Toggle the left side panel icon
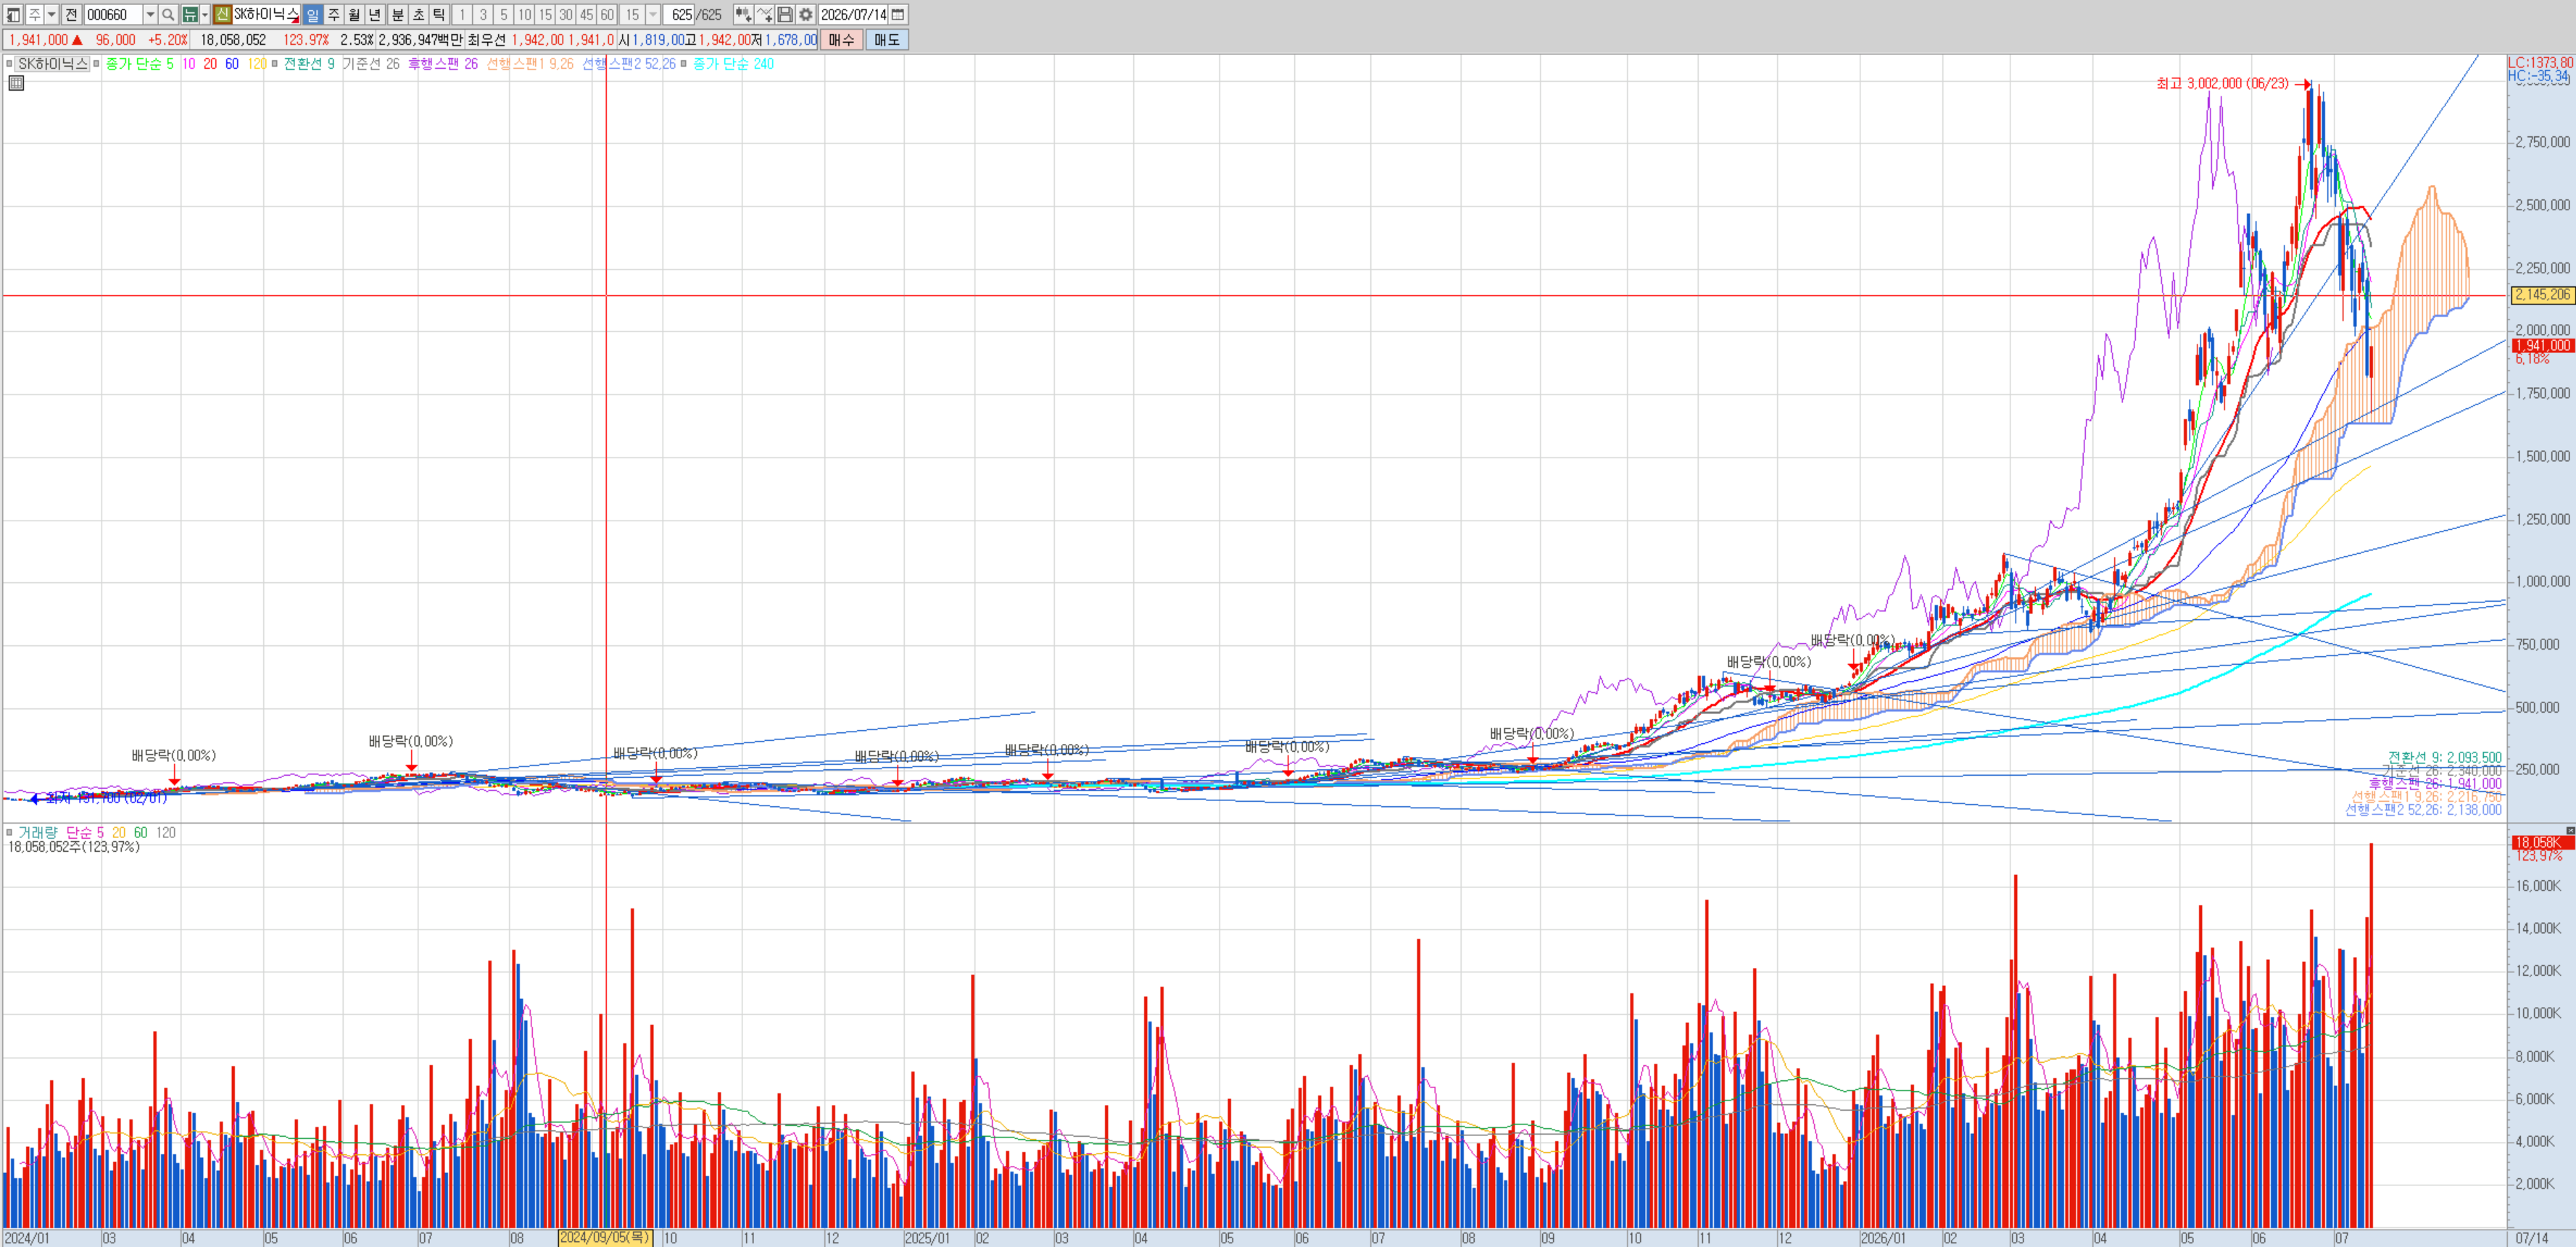Image resolution: width=2576 pixels, height=1247 pixels. pos(13,15)
